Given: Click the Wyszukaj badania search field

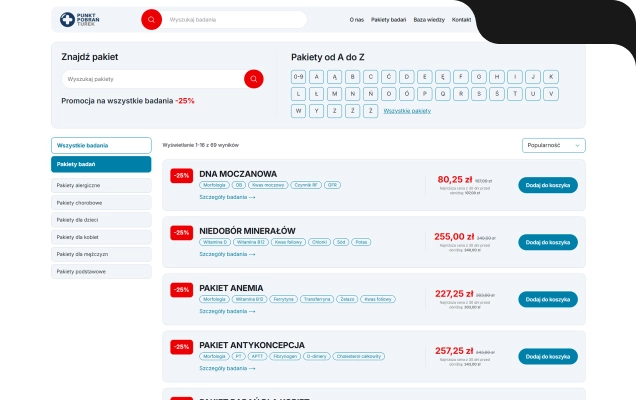Looking at the screenshot, I should [x=234, y=19].
